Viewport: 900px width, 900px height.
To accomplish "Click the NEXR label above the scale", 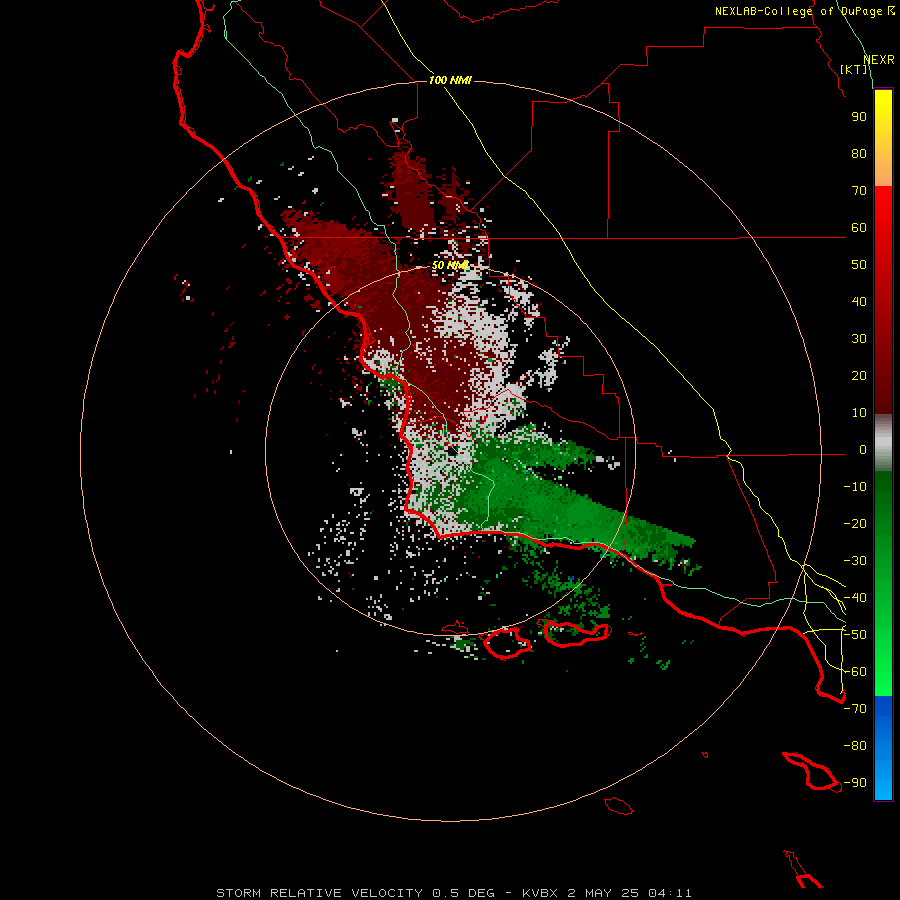I will point(878,60).
